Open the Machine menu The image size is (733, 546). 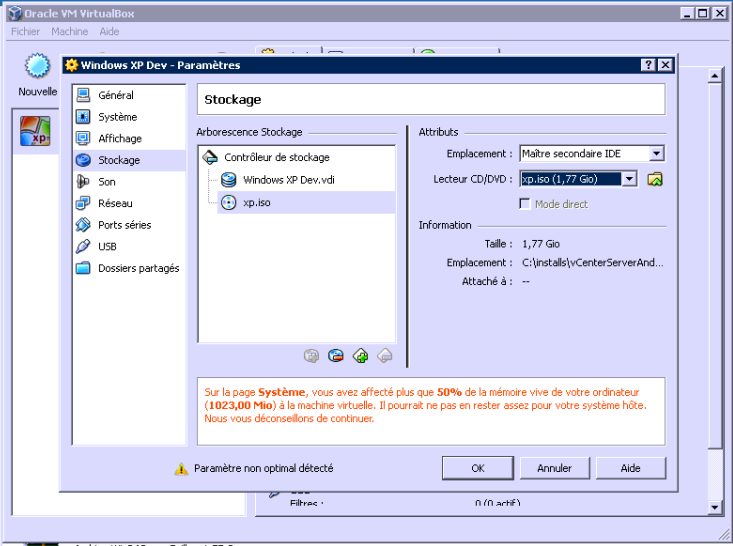(x=70, y=32)
